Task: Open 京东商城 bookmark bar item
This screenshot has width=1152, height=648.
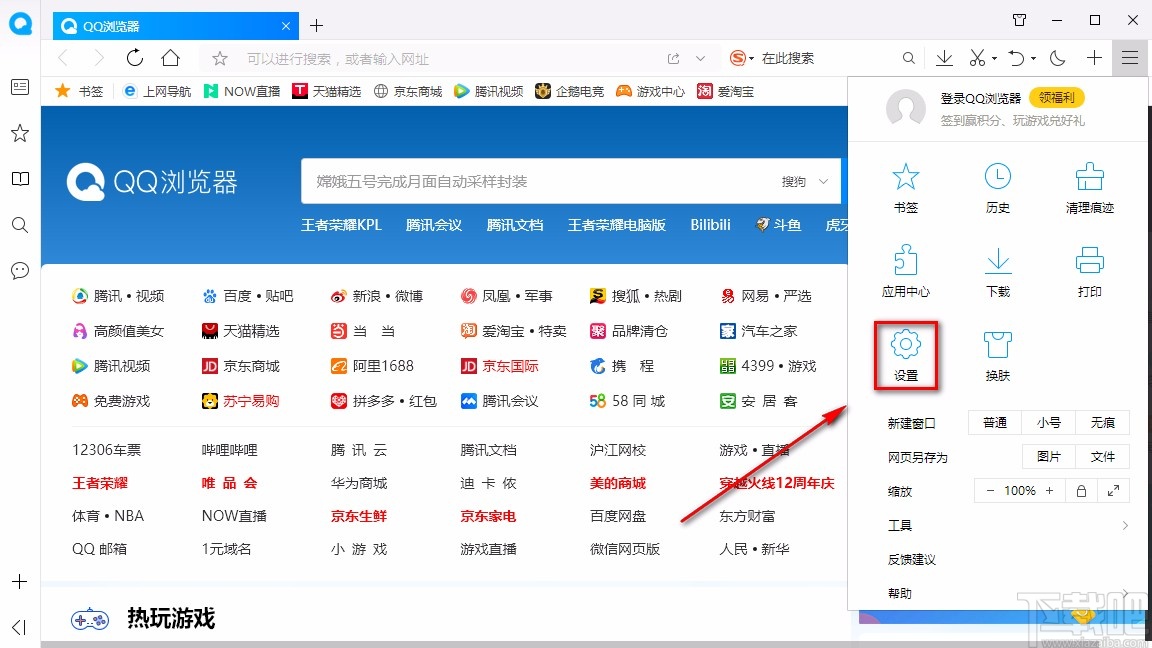Action: point(408,91)
